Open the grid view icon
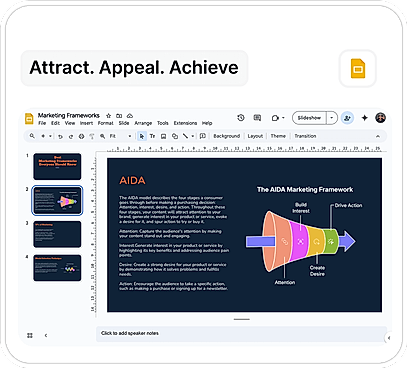The width and height of the screenshot is (407, 368). coord(30,335)
